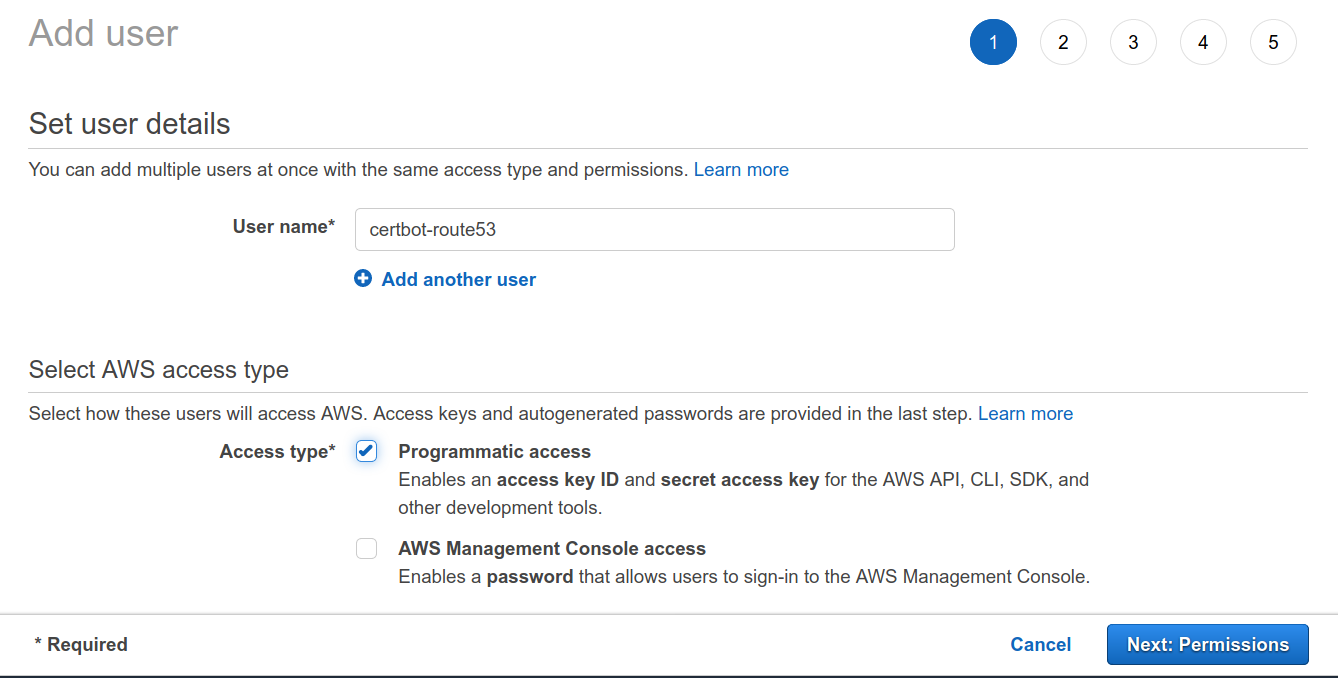Click the Add user page heading
Screen dimensions: 1338x678
[x=103, y=33]
